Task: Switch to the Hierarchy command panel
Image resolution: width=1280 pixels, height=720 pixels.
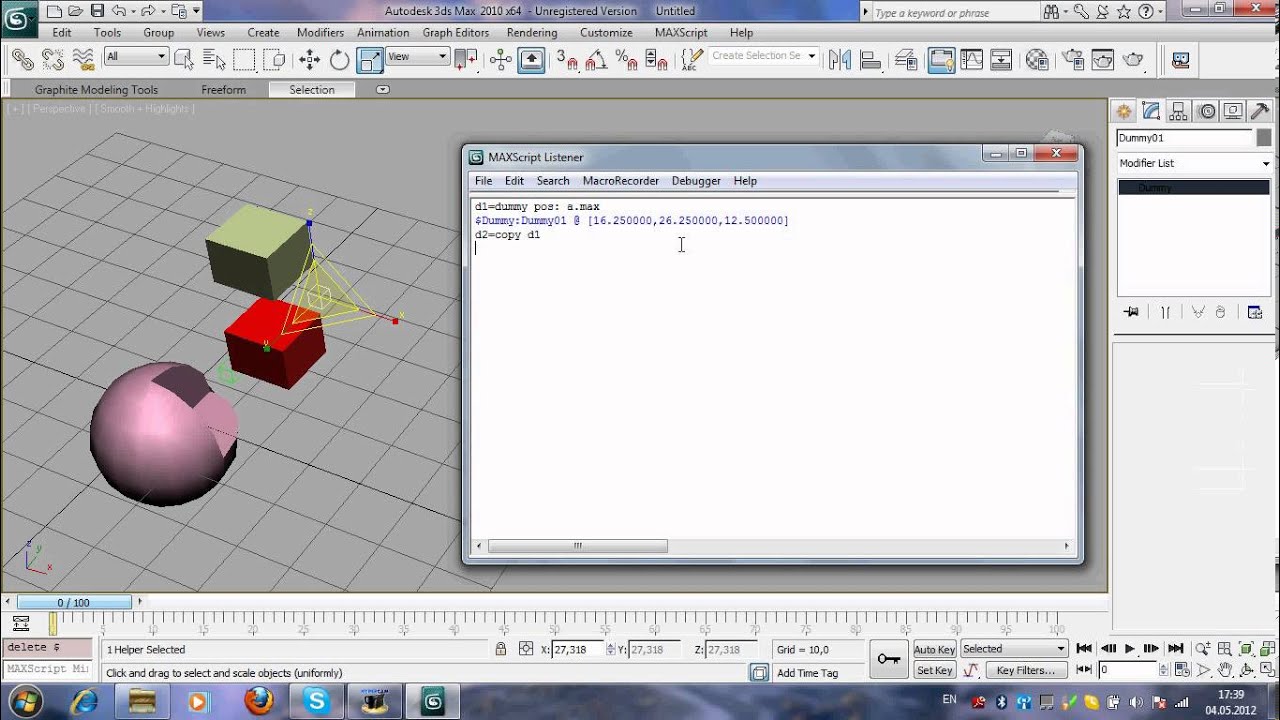Action: pyautogui.click(x=1179, y=111)
